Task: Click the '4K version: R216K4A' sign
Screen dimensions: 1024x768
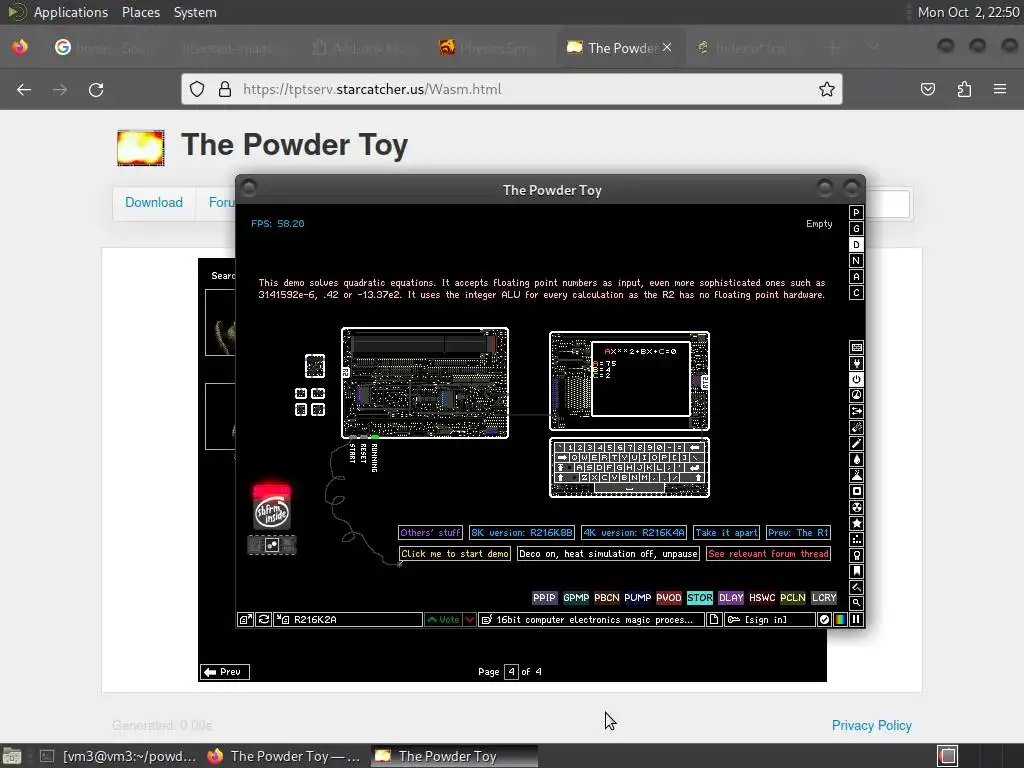Action: [x=634, y=533]
